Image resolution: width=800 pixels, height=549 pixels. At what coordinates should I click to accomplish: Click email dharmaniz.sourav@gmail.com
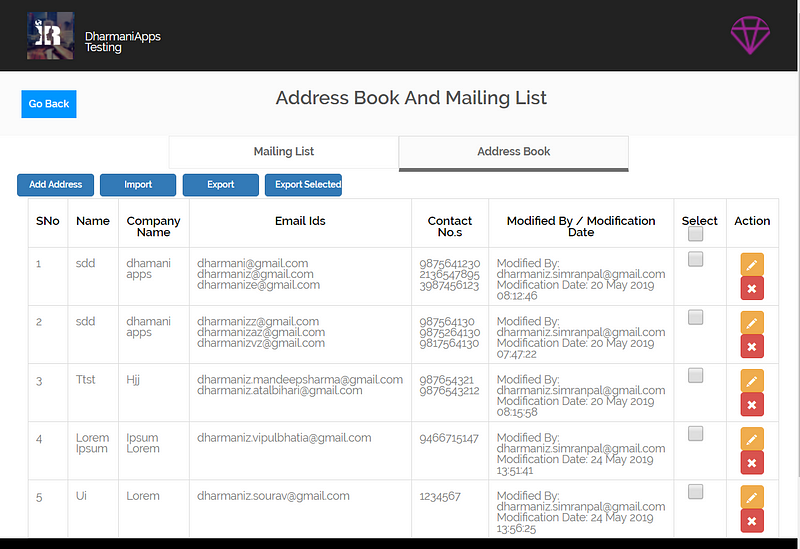pyautogui.click(x=273, y=496)
